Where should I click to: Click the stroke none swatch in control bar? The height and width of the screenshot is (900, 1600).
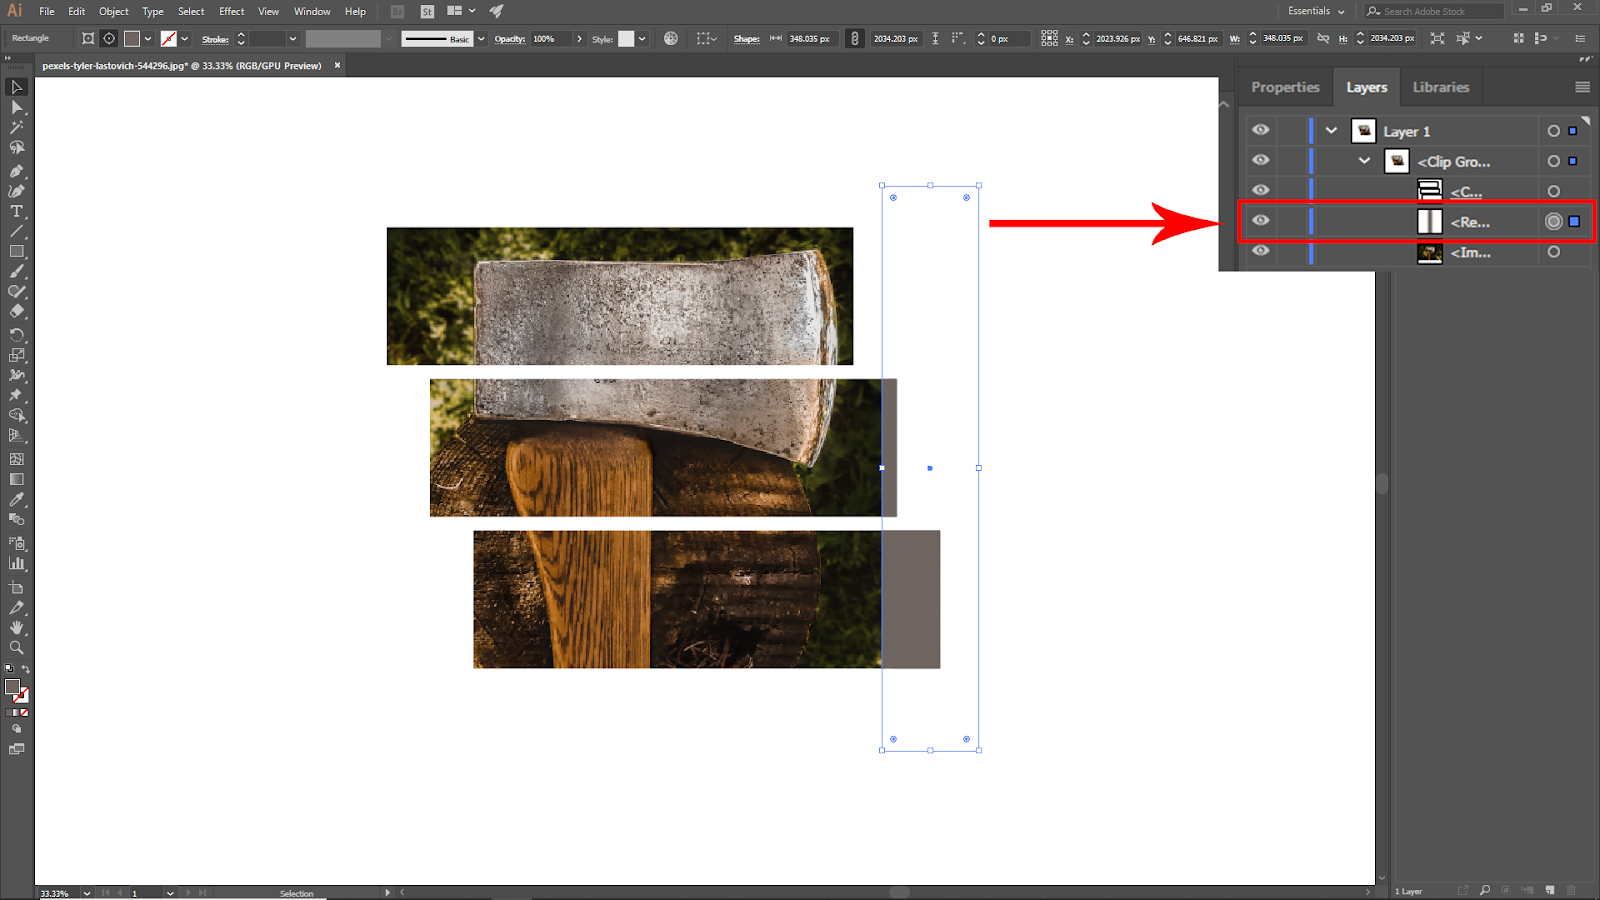(x=169, y=38)
